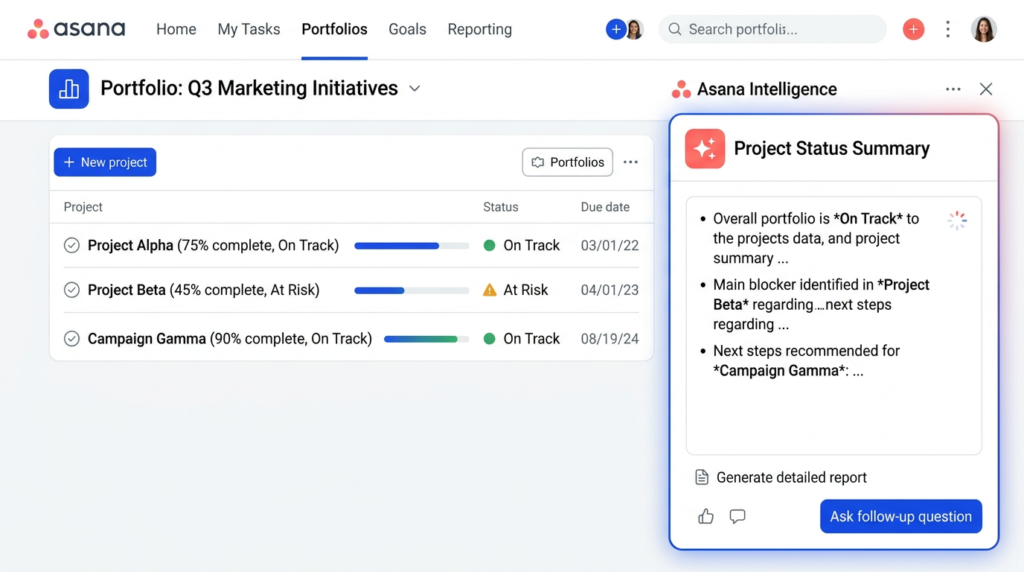1024x572 pixels.
Task: Click the Portfolios button in toolbar
Action: click(568, 162)
